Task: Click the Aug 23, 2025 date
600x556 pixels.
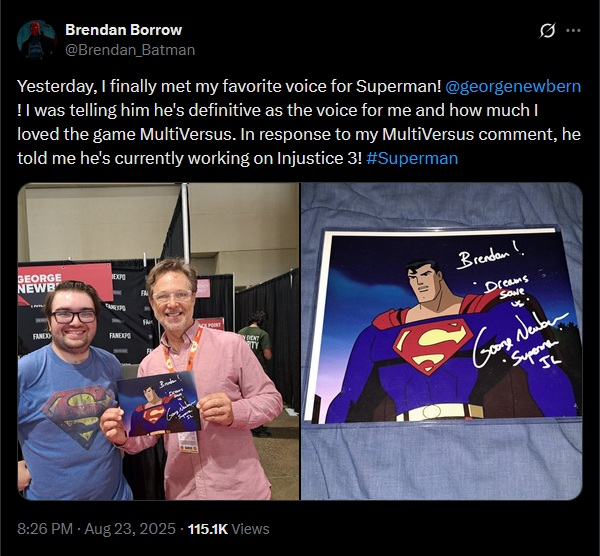Action: coord(130,529)
